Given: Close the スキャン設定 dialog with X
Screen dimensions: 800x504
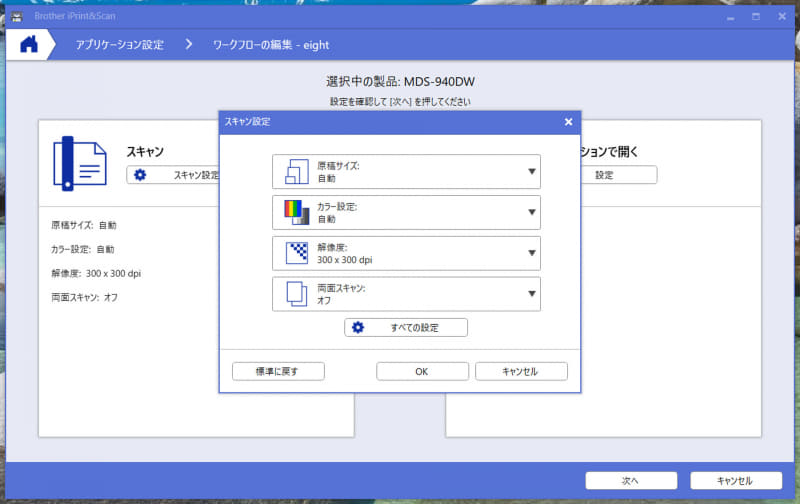Looking at the screenshot, I should point(568,122).
